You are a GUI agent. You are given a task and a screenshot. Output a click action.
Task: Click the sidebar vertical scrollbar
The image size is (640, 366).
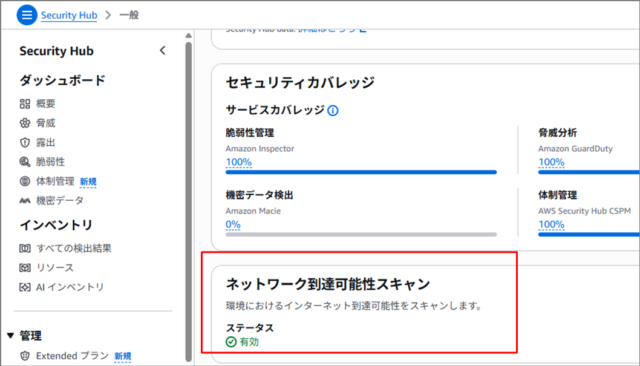tap(188, 202)
